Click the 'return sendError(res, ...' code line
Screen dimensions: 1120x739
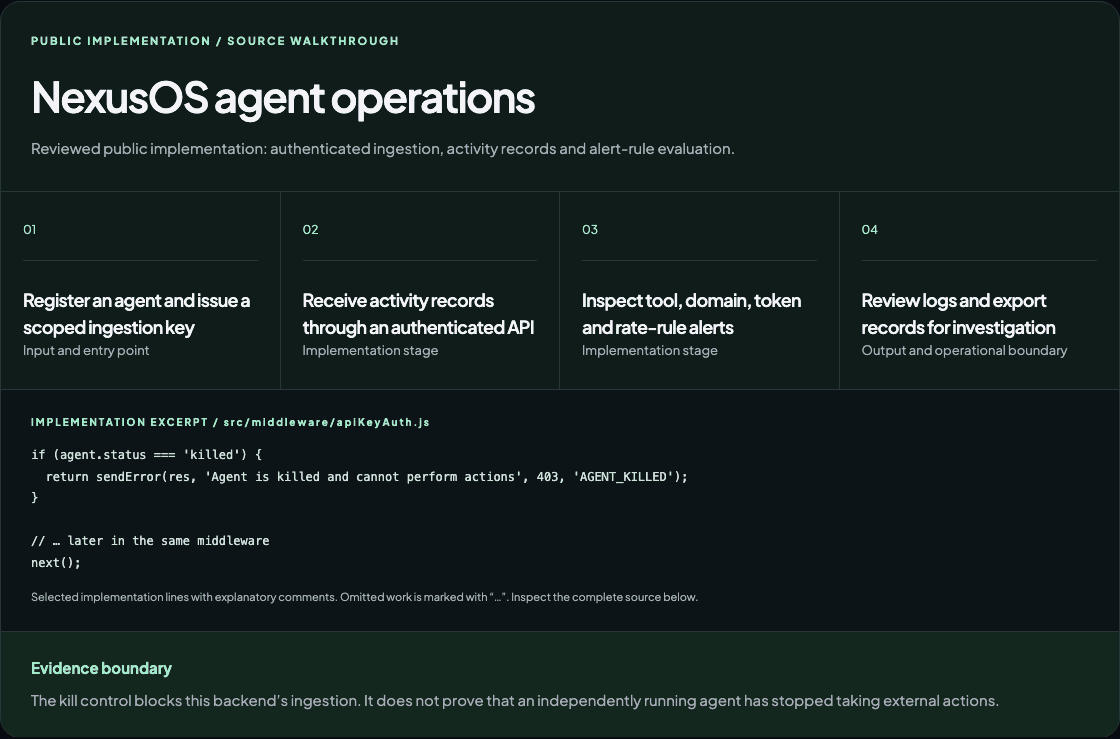366,476
